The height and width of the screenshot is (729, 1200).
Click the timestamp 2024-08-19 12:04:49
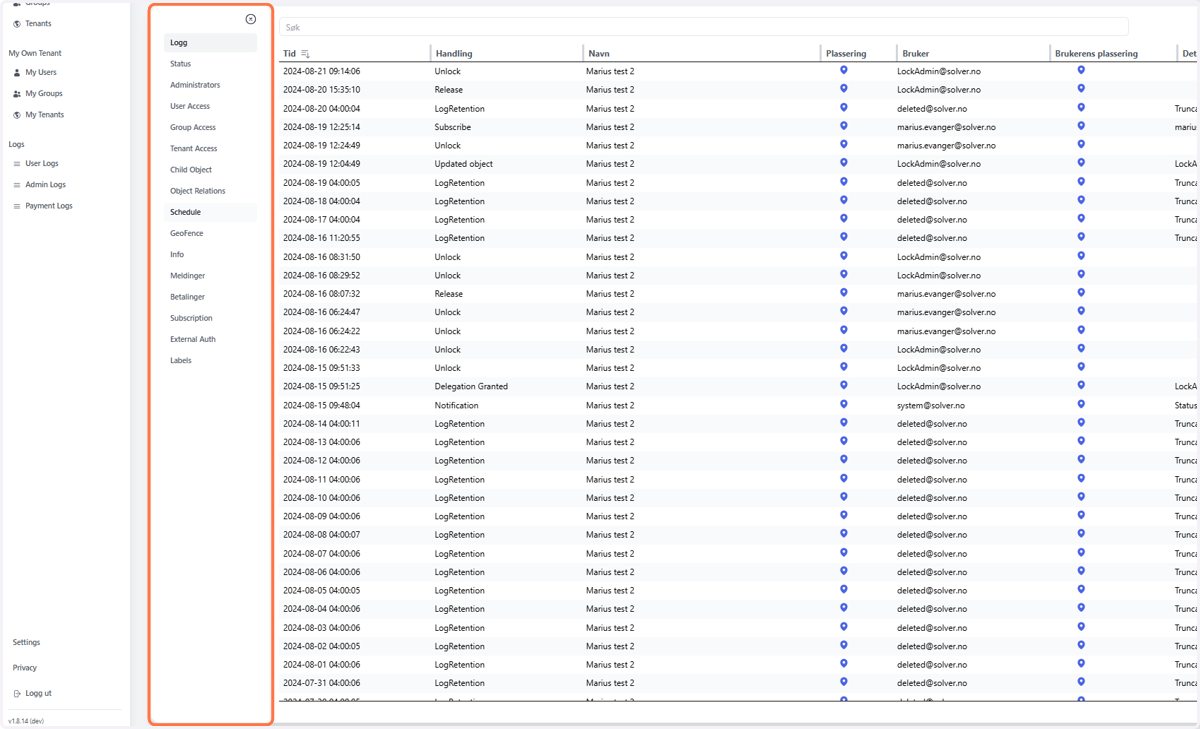pos(321,164)
